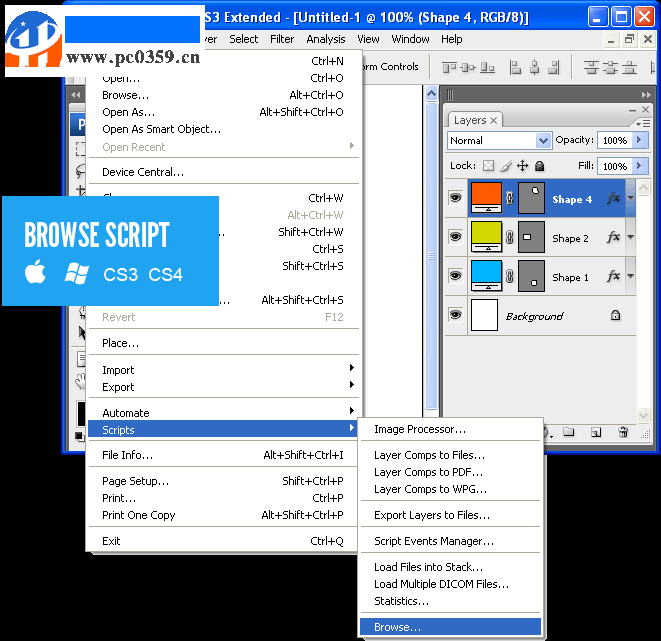Click Align horizontal centers icon
The width and height of the screenshot is (661, 641).
[x=535, y=67]
